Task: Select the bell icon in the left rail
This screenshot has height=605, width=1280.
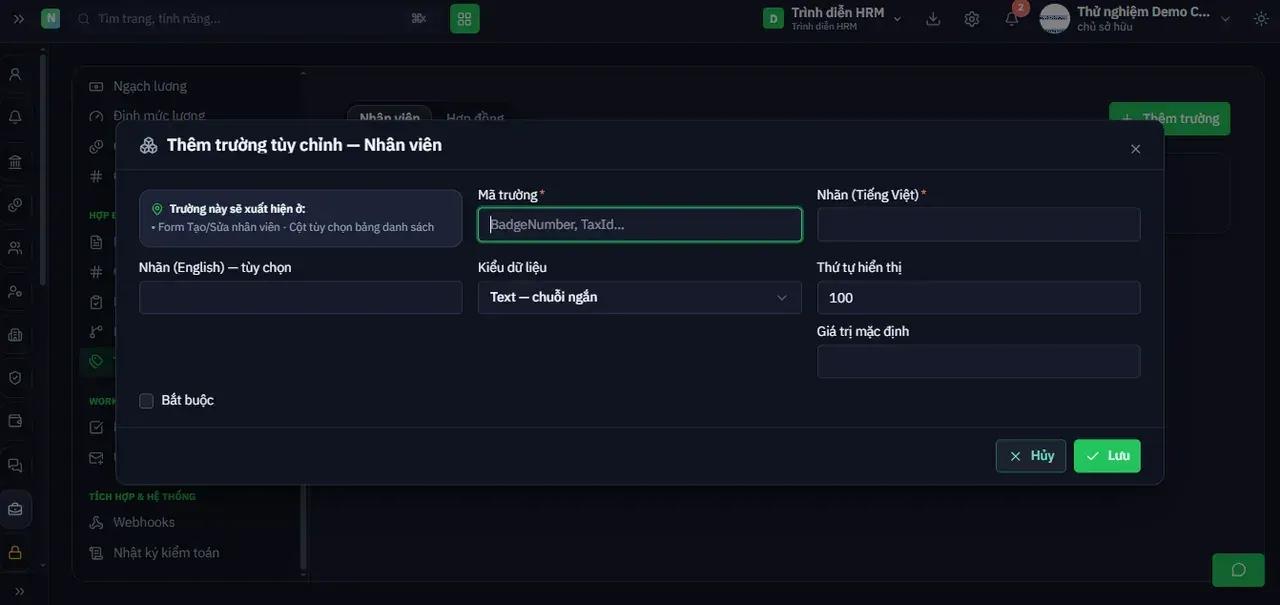Action: 15,118
